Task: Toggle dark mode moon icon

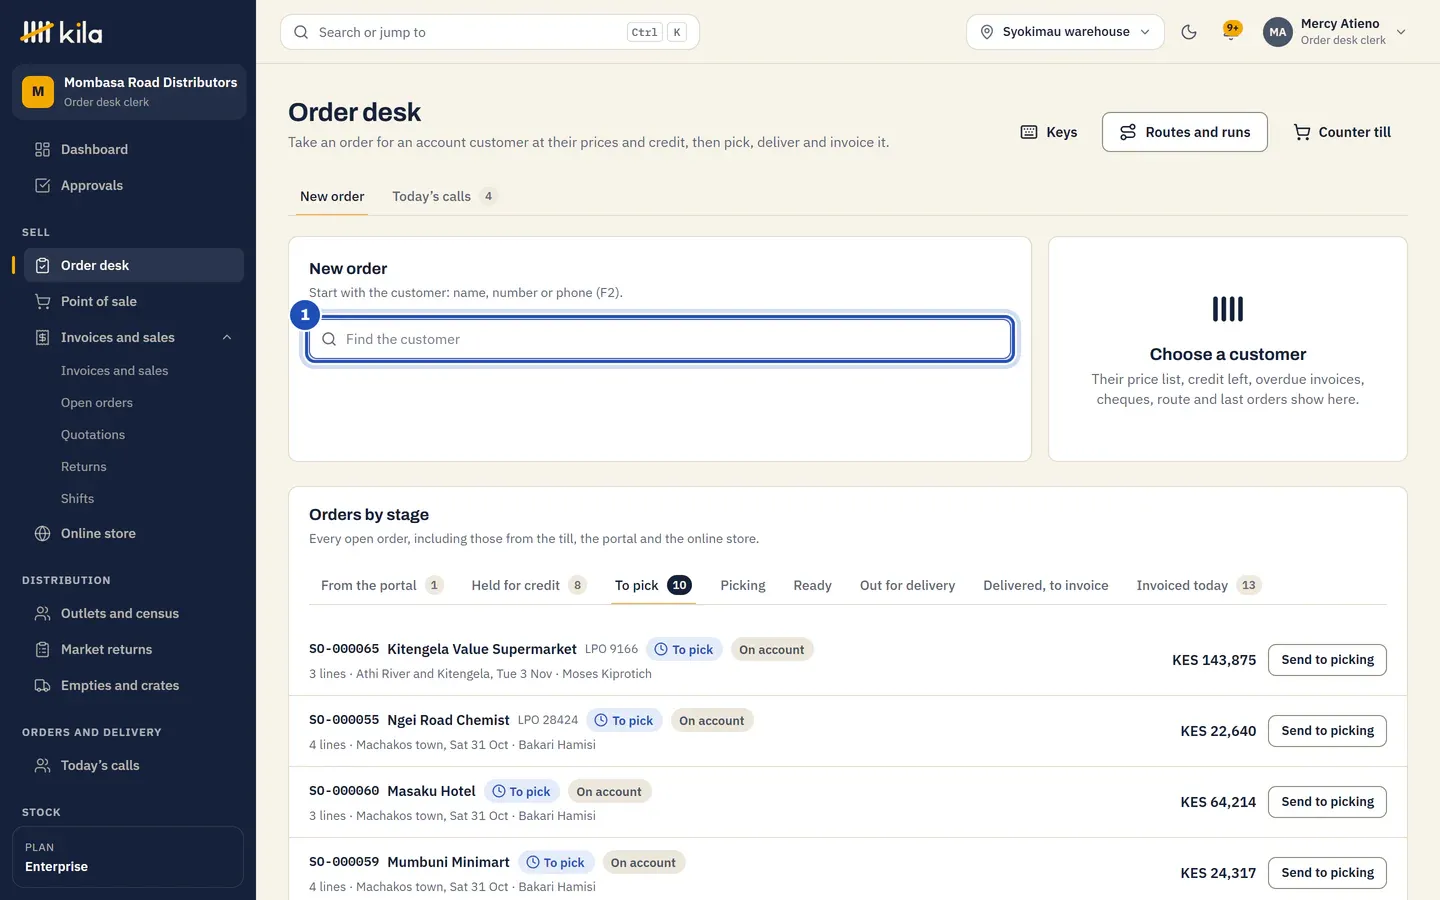Action: pyautogui.click(x=1189, y=32)
